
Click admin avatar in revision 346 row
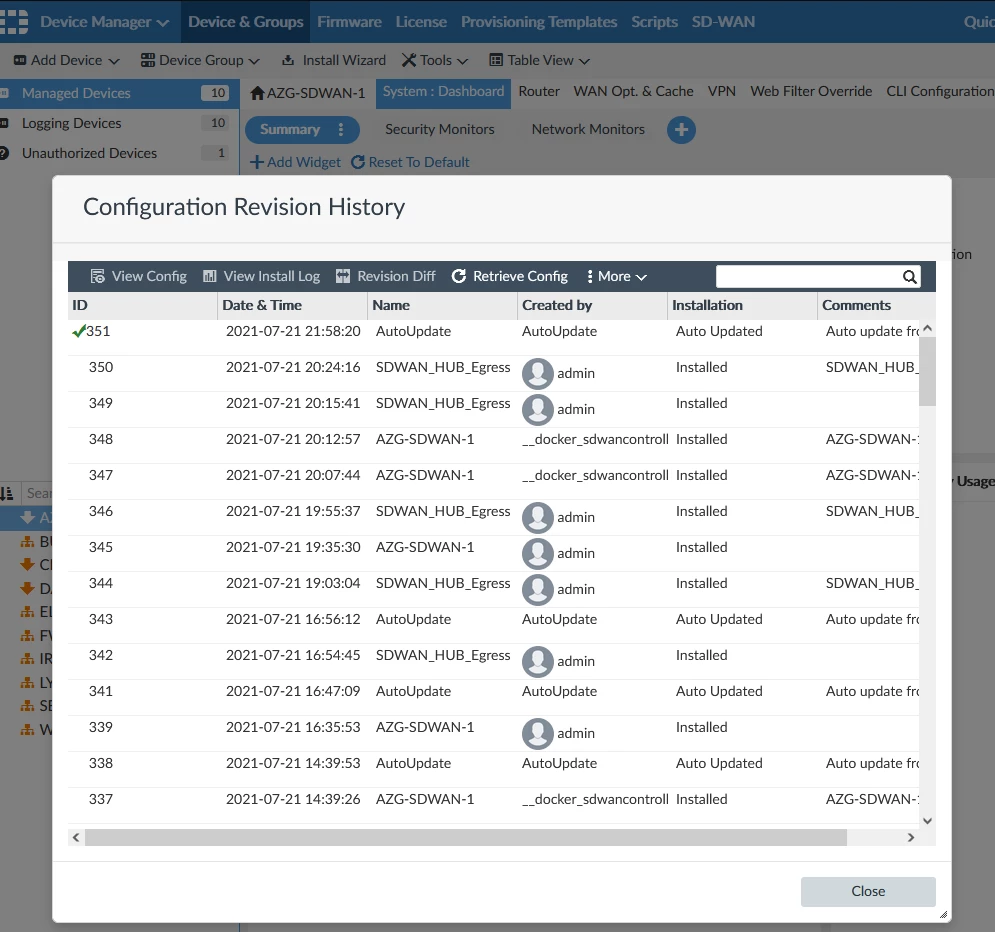(x=537, y=517)
